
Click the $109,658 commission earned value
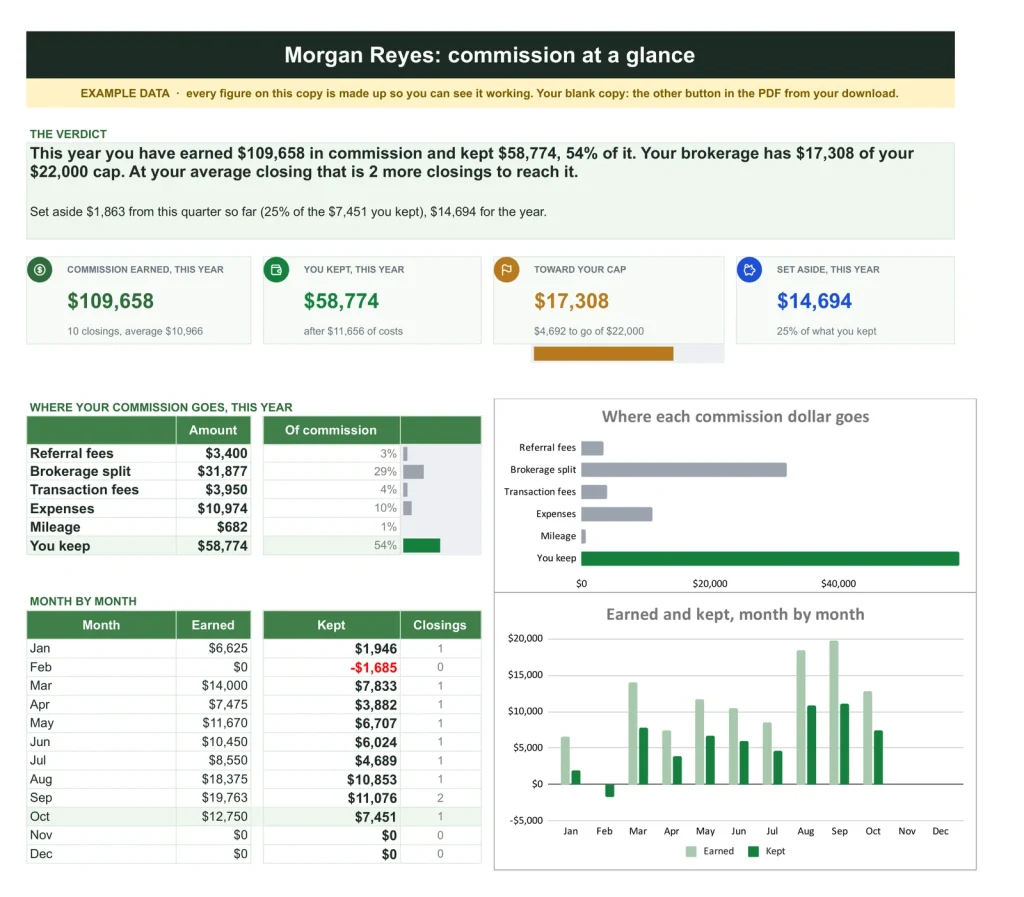pyautogui.click(x=110, y=301)
